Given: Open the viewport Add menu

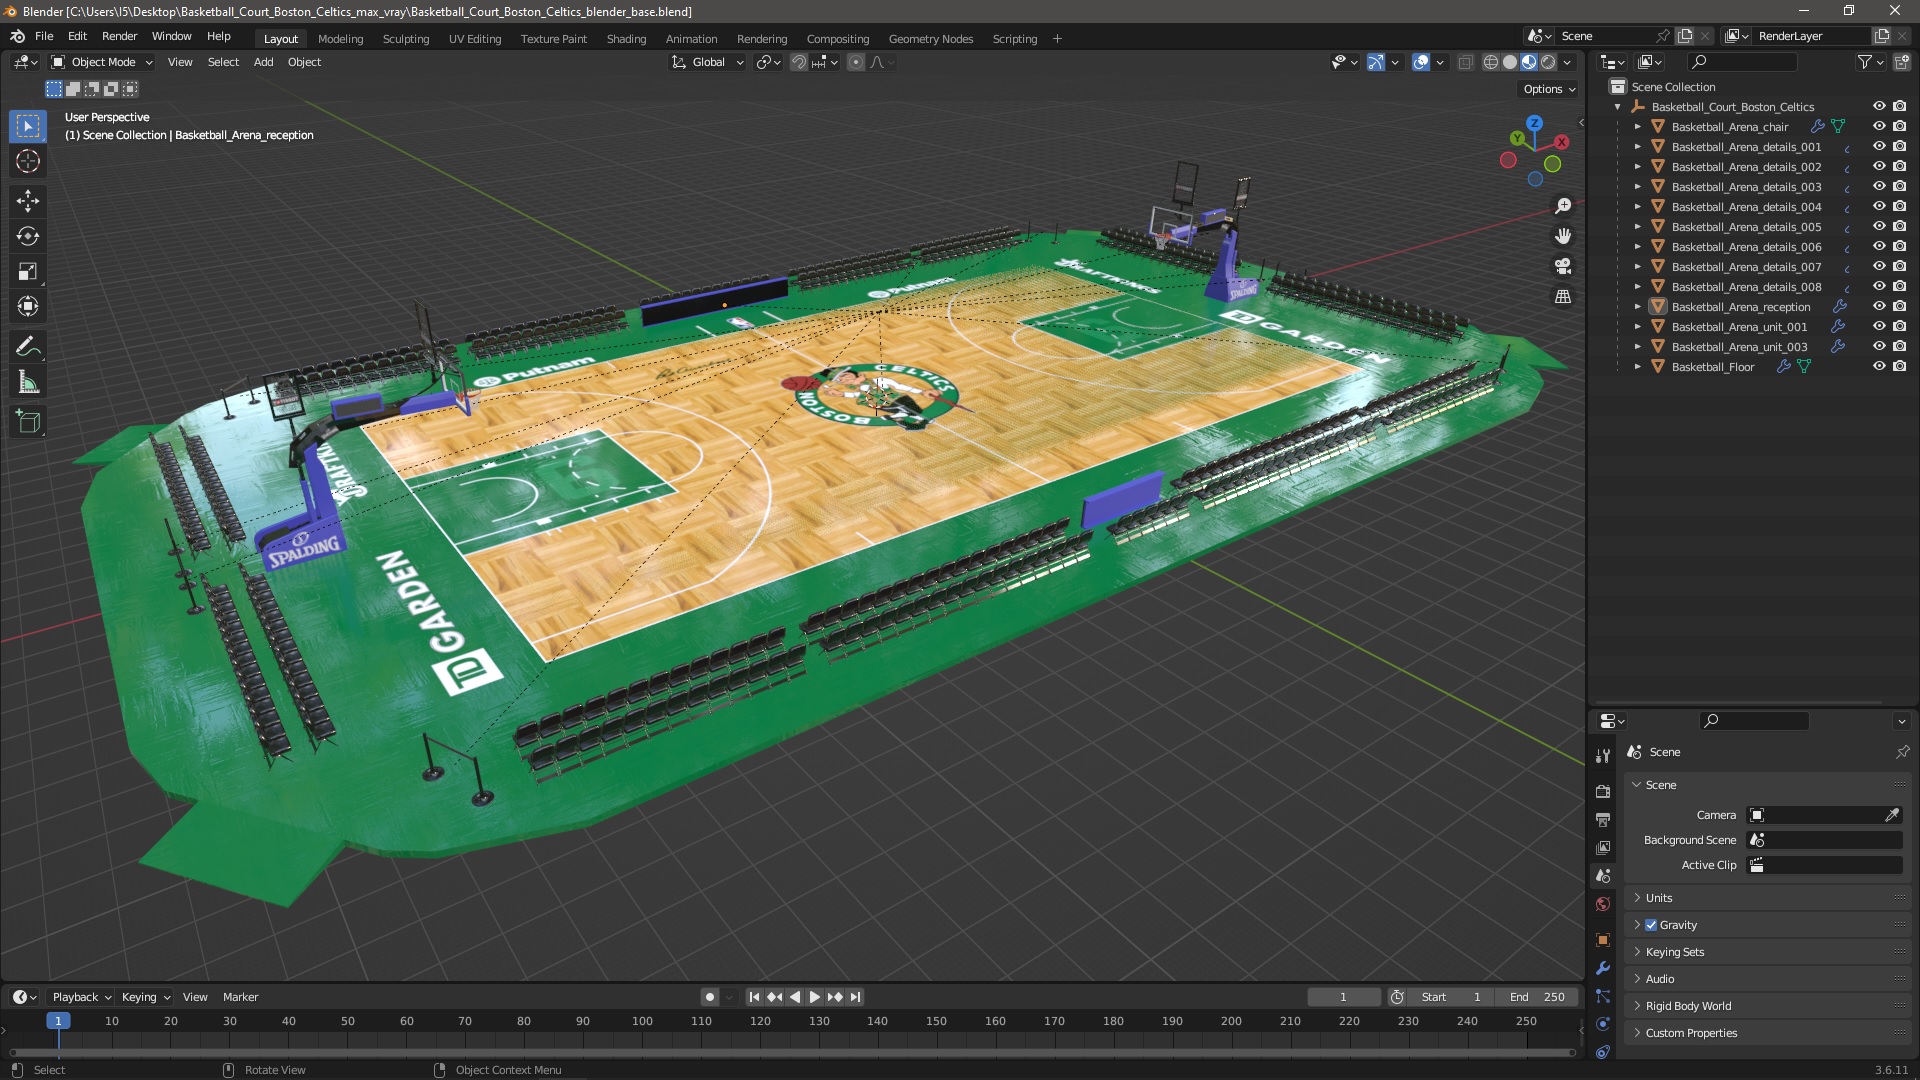Looking at the screenshot, I should [263, 62].
